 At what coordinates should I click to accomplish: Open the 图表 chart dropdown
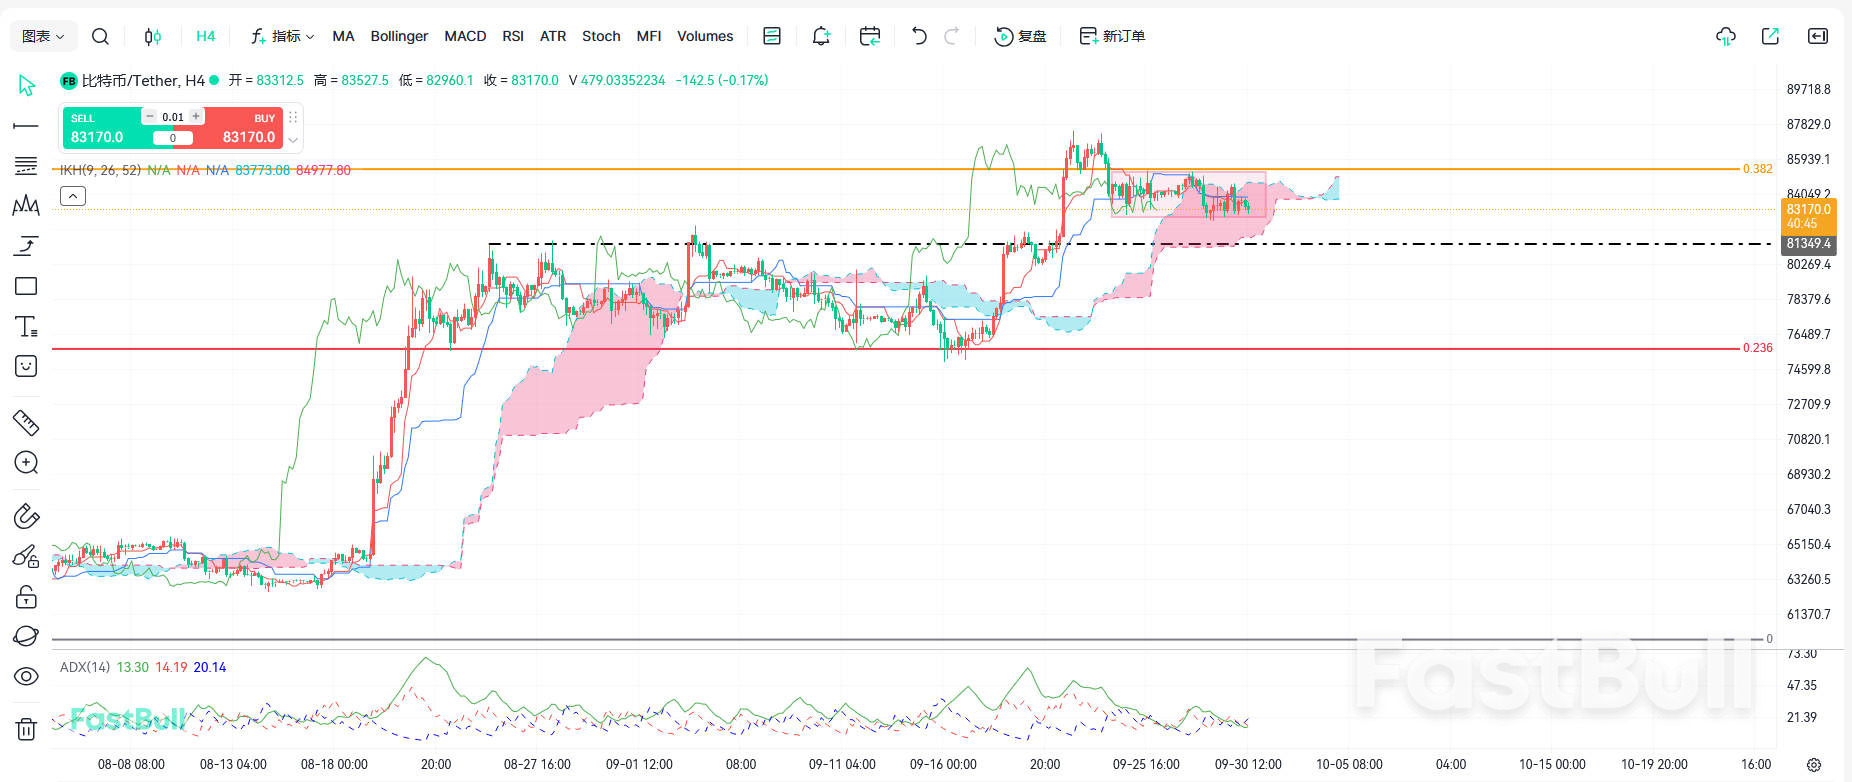click(43, 36)
